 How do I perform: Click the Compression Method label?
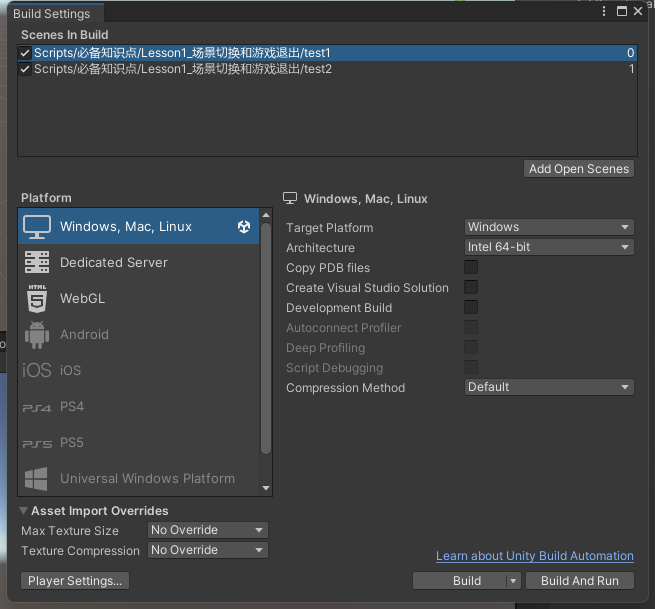click(345, 388)
